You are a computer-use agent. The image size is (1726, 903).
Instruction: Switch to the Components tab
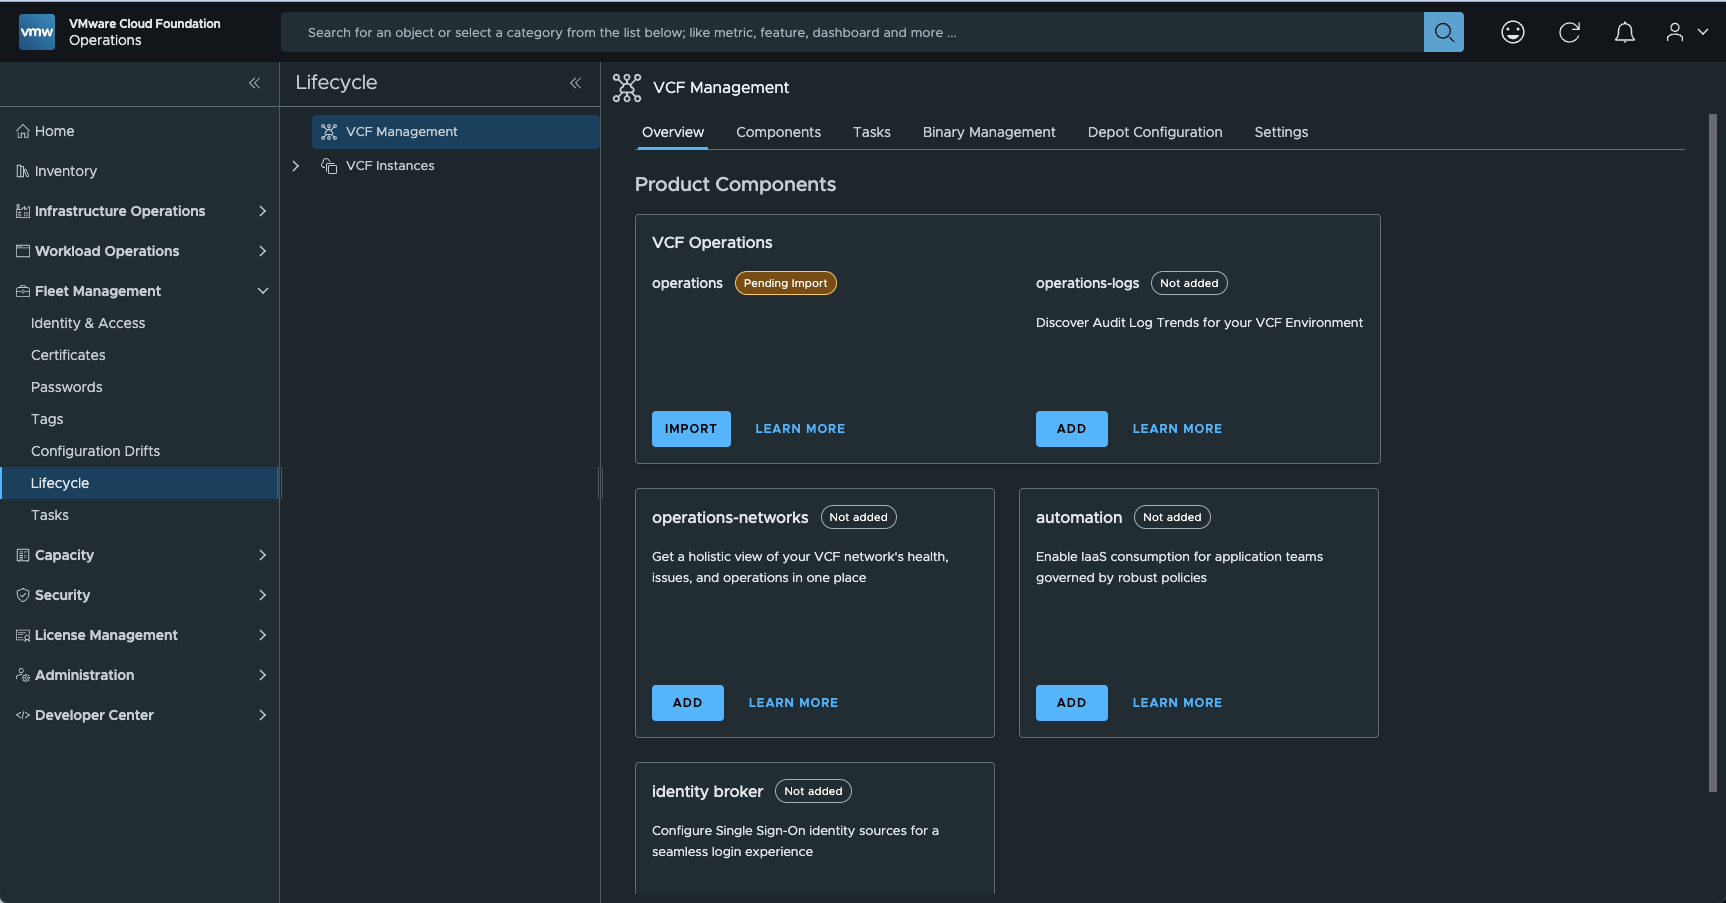pos(778,132)
